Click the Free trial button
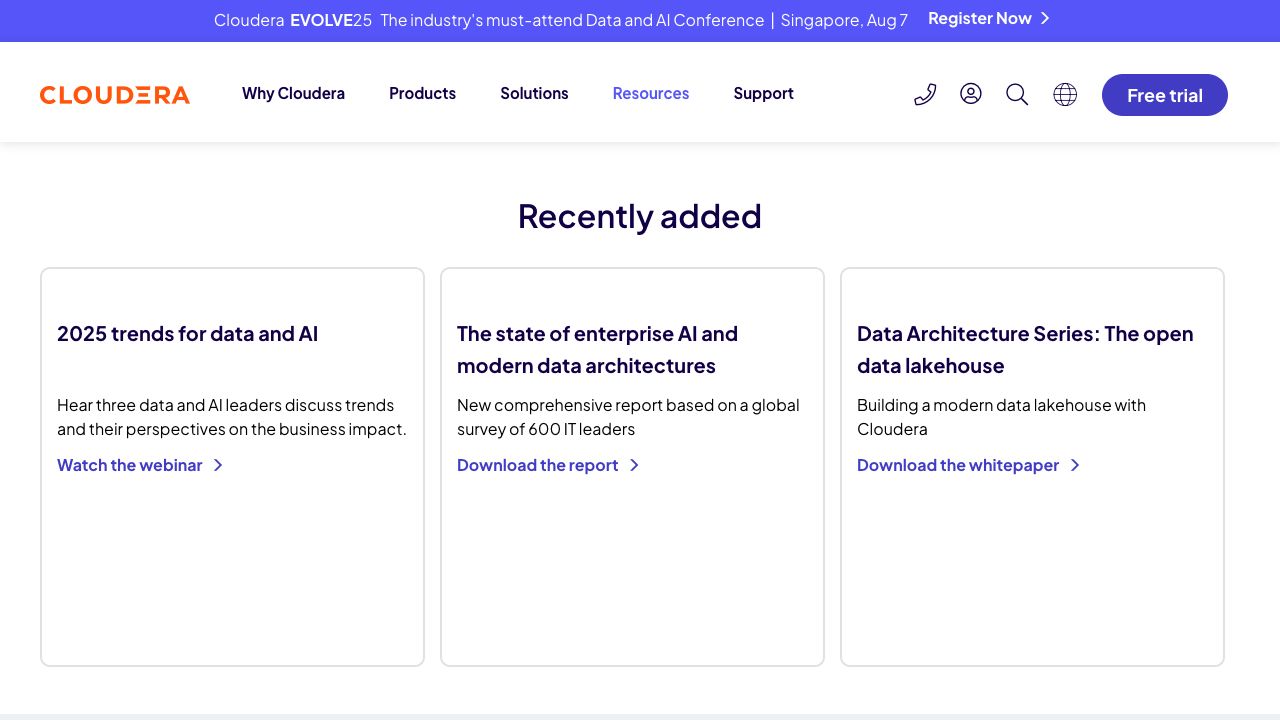The image size is (1280, 720). coord(1164,95)
